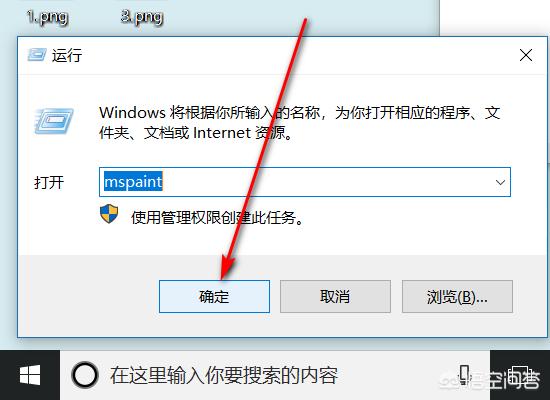550x400 pixels.
Task: Cancel the dialog with 取消
Action: click(335, 296)
